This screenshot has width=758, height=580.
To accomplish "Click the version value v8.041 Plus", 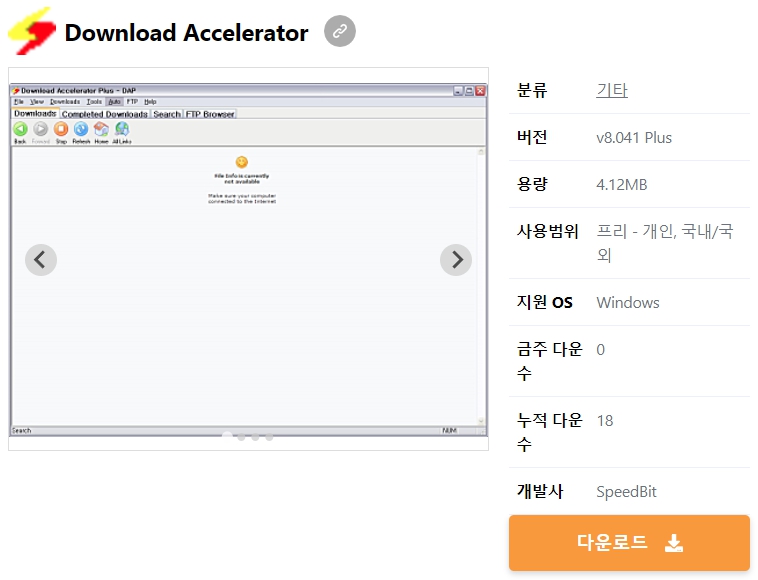I will pos(634,138).
